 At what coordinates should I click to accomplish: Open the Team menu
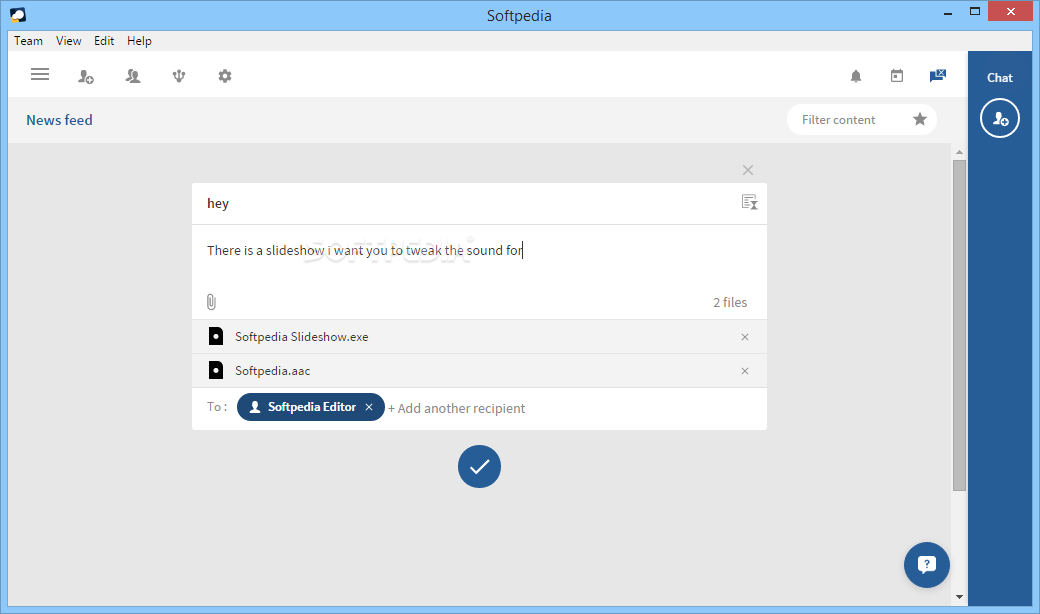(29, 40)
